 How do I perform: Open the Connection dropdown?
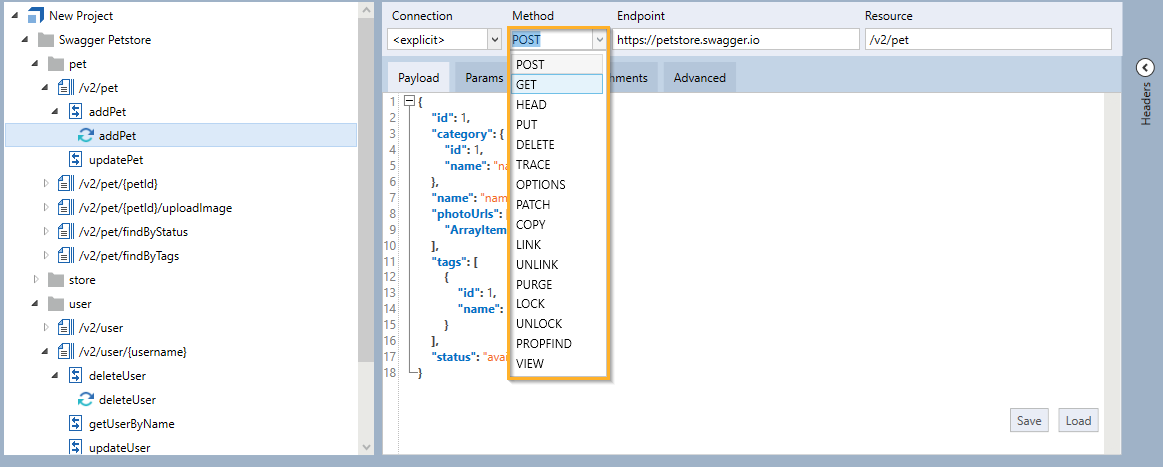point(494,40)
